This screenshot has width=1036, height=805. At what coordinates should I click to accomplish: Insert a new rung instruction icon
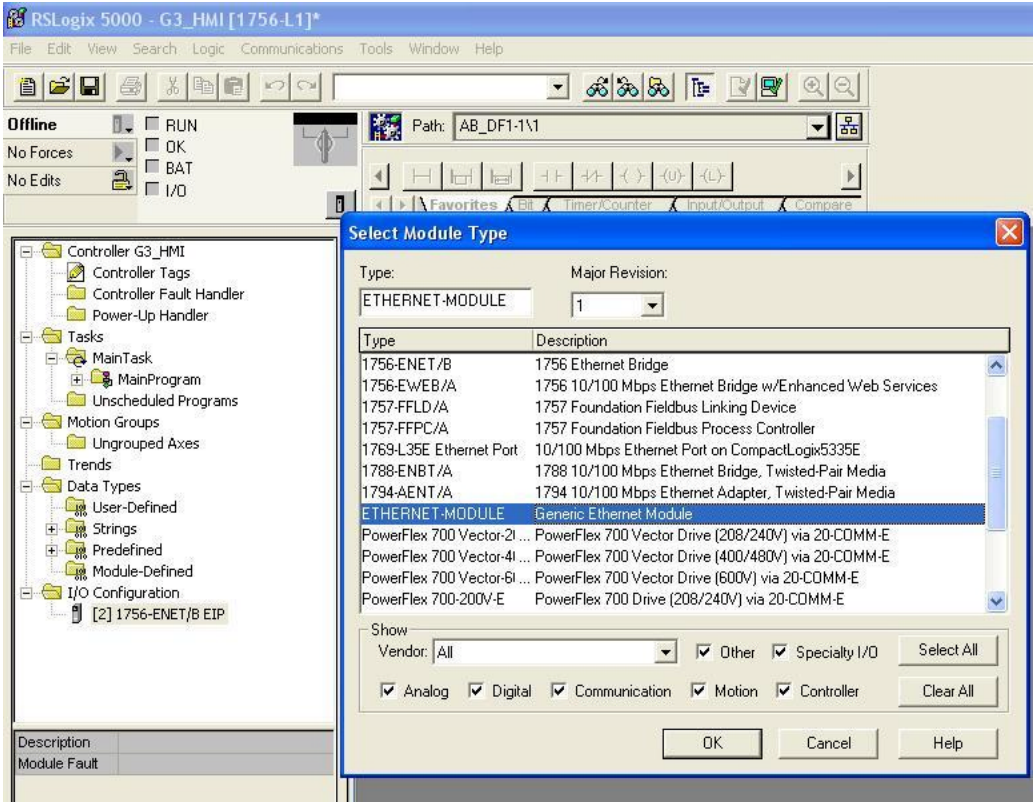coord(420,176)
